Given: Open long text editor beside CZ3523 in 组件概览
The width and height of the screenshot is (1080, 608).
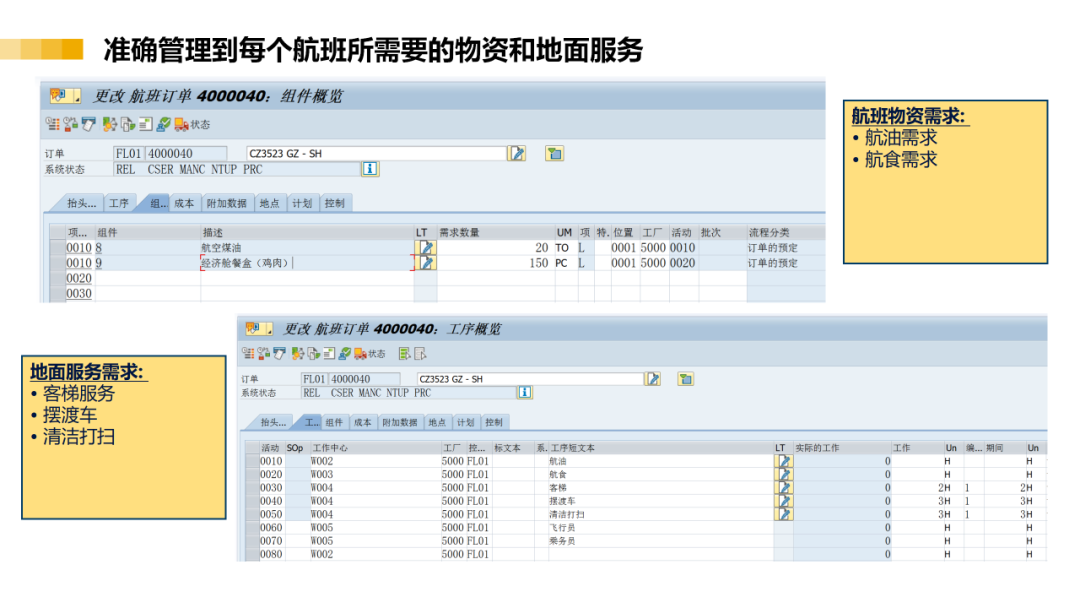Looking at the screenshot, I should [x=517, y=153].
